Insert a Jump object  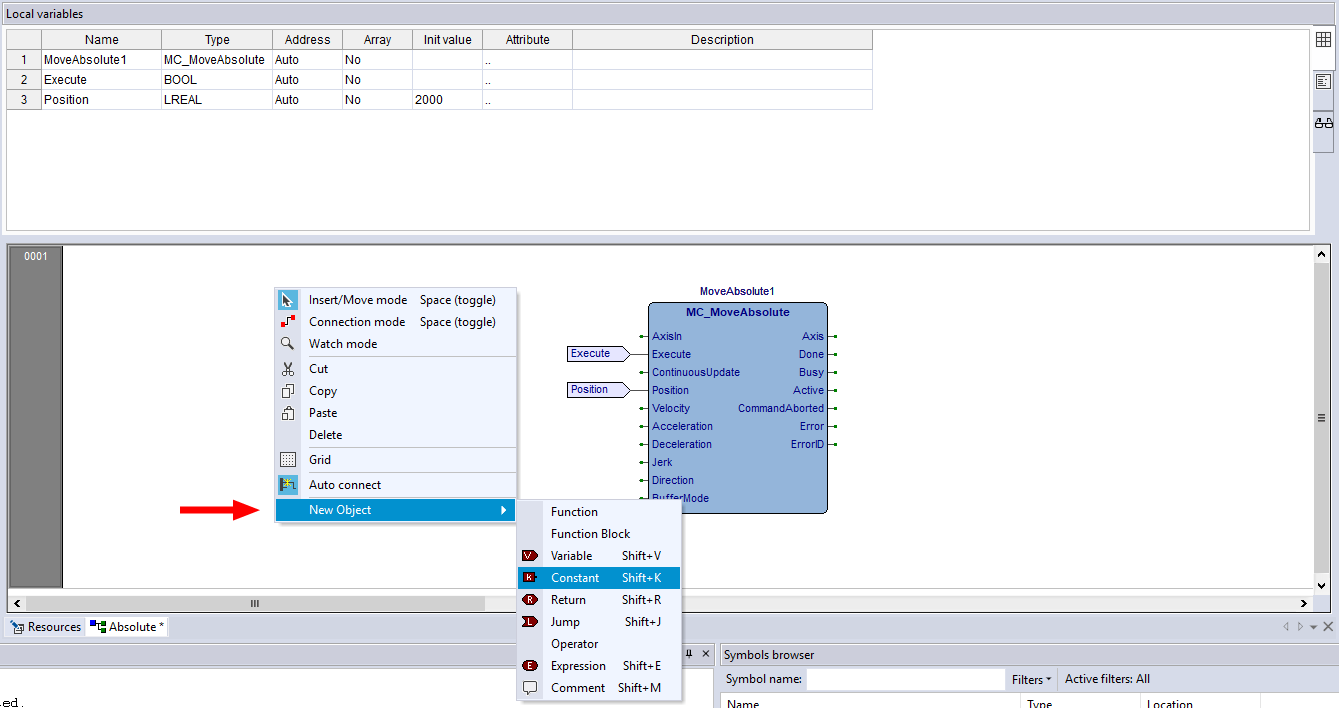[x=565, y=622]
